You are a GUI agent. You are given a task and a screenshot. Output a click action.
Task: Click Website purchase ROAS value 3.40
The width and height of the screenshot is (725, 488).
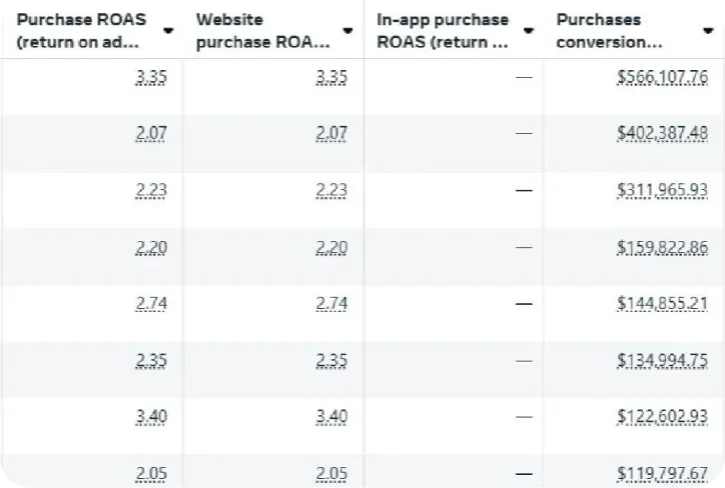[331, 416]
